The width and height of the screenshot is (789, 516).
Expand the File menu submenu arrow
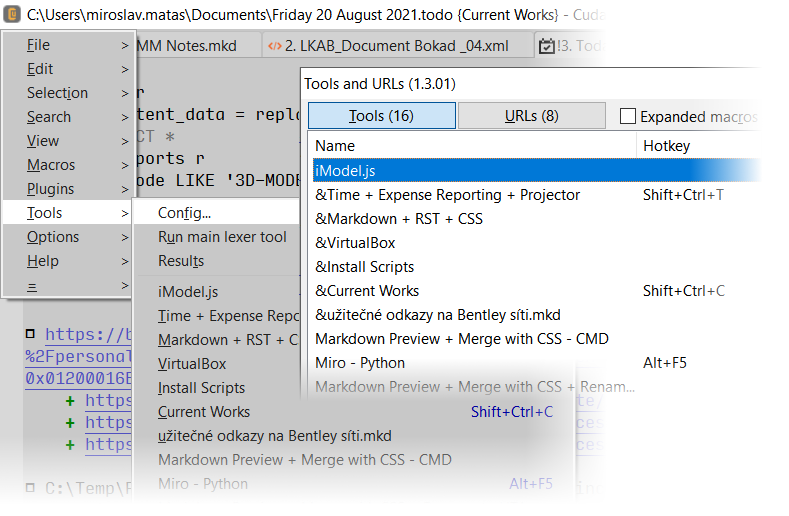125,45
